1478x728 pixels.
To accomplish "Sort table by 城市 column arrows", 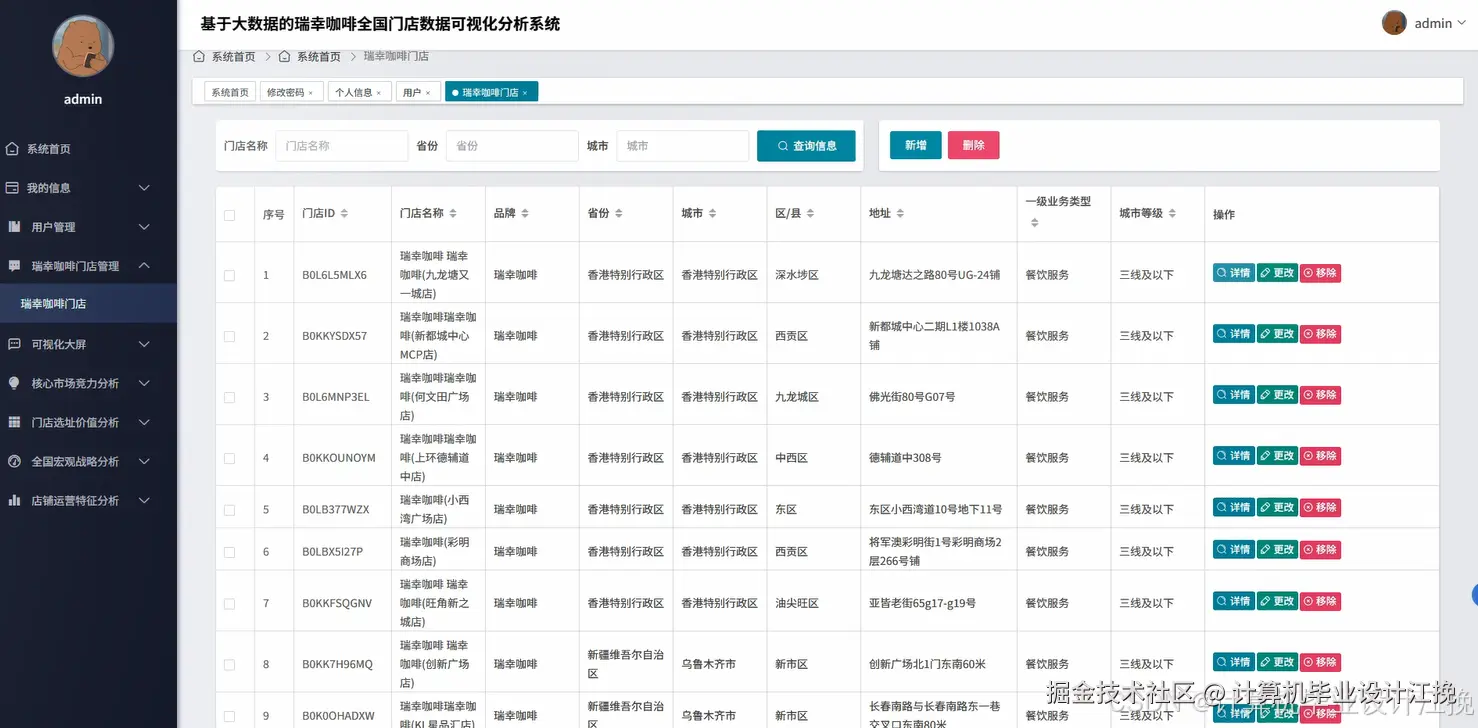I will click(x=713, y=214).
